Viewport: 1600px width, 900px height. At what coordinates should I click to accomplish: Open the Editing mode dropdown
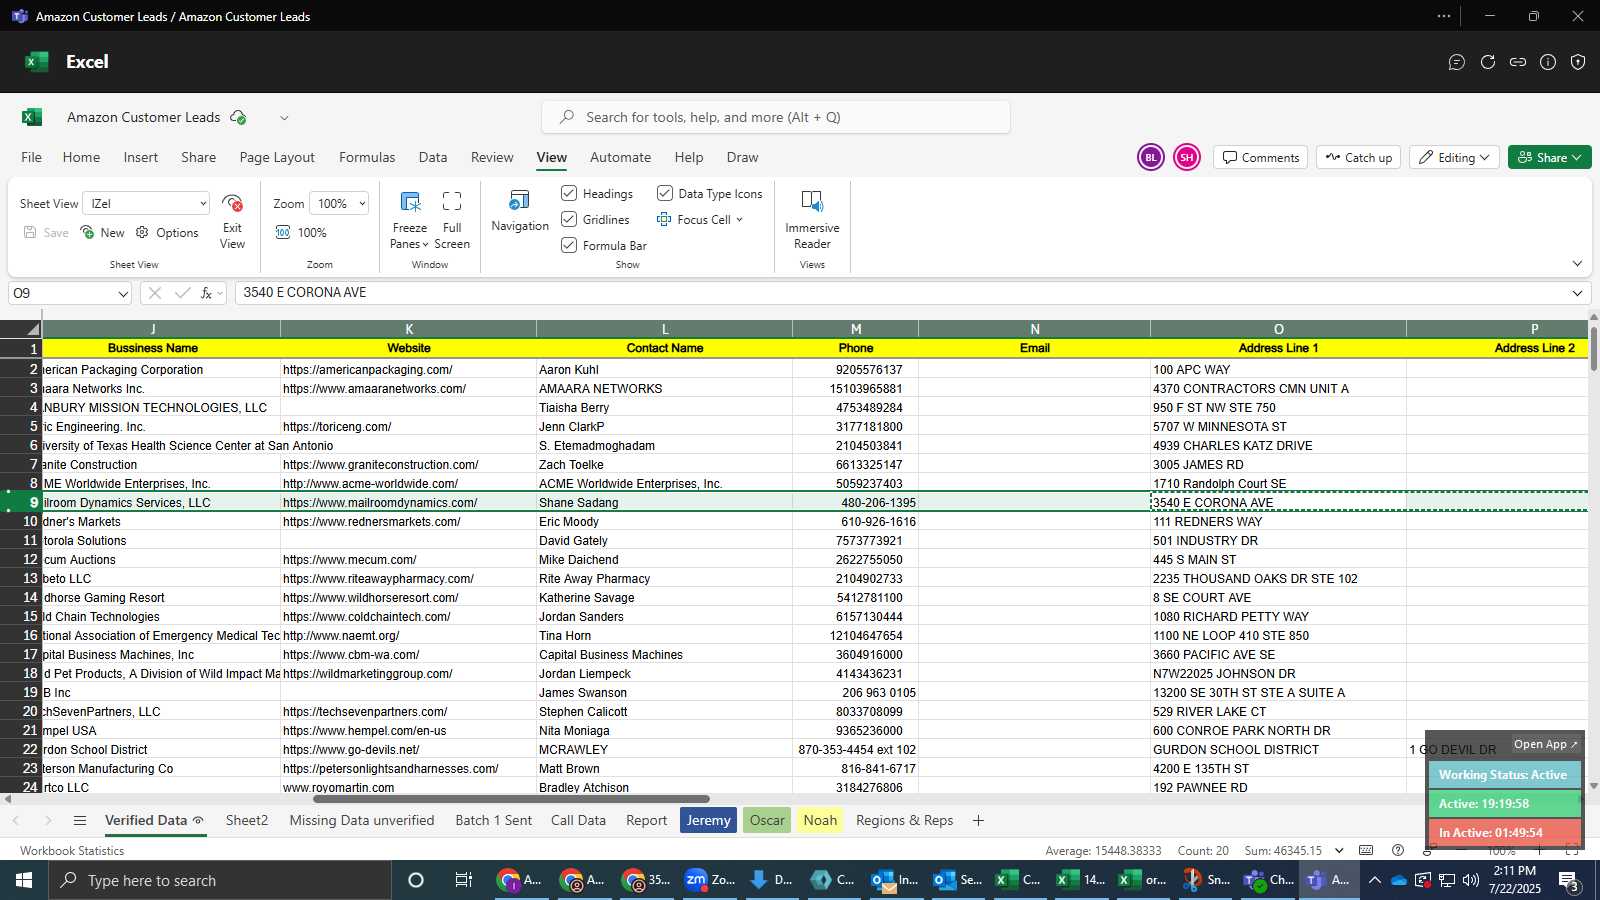1456,157
